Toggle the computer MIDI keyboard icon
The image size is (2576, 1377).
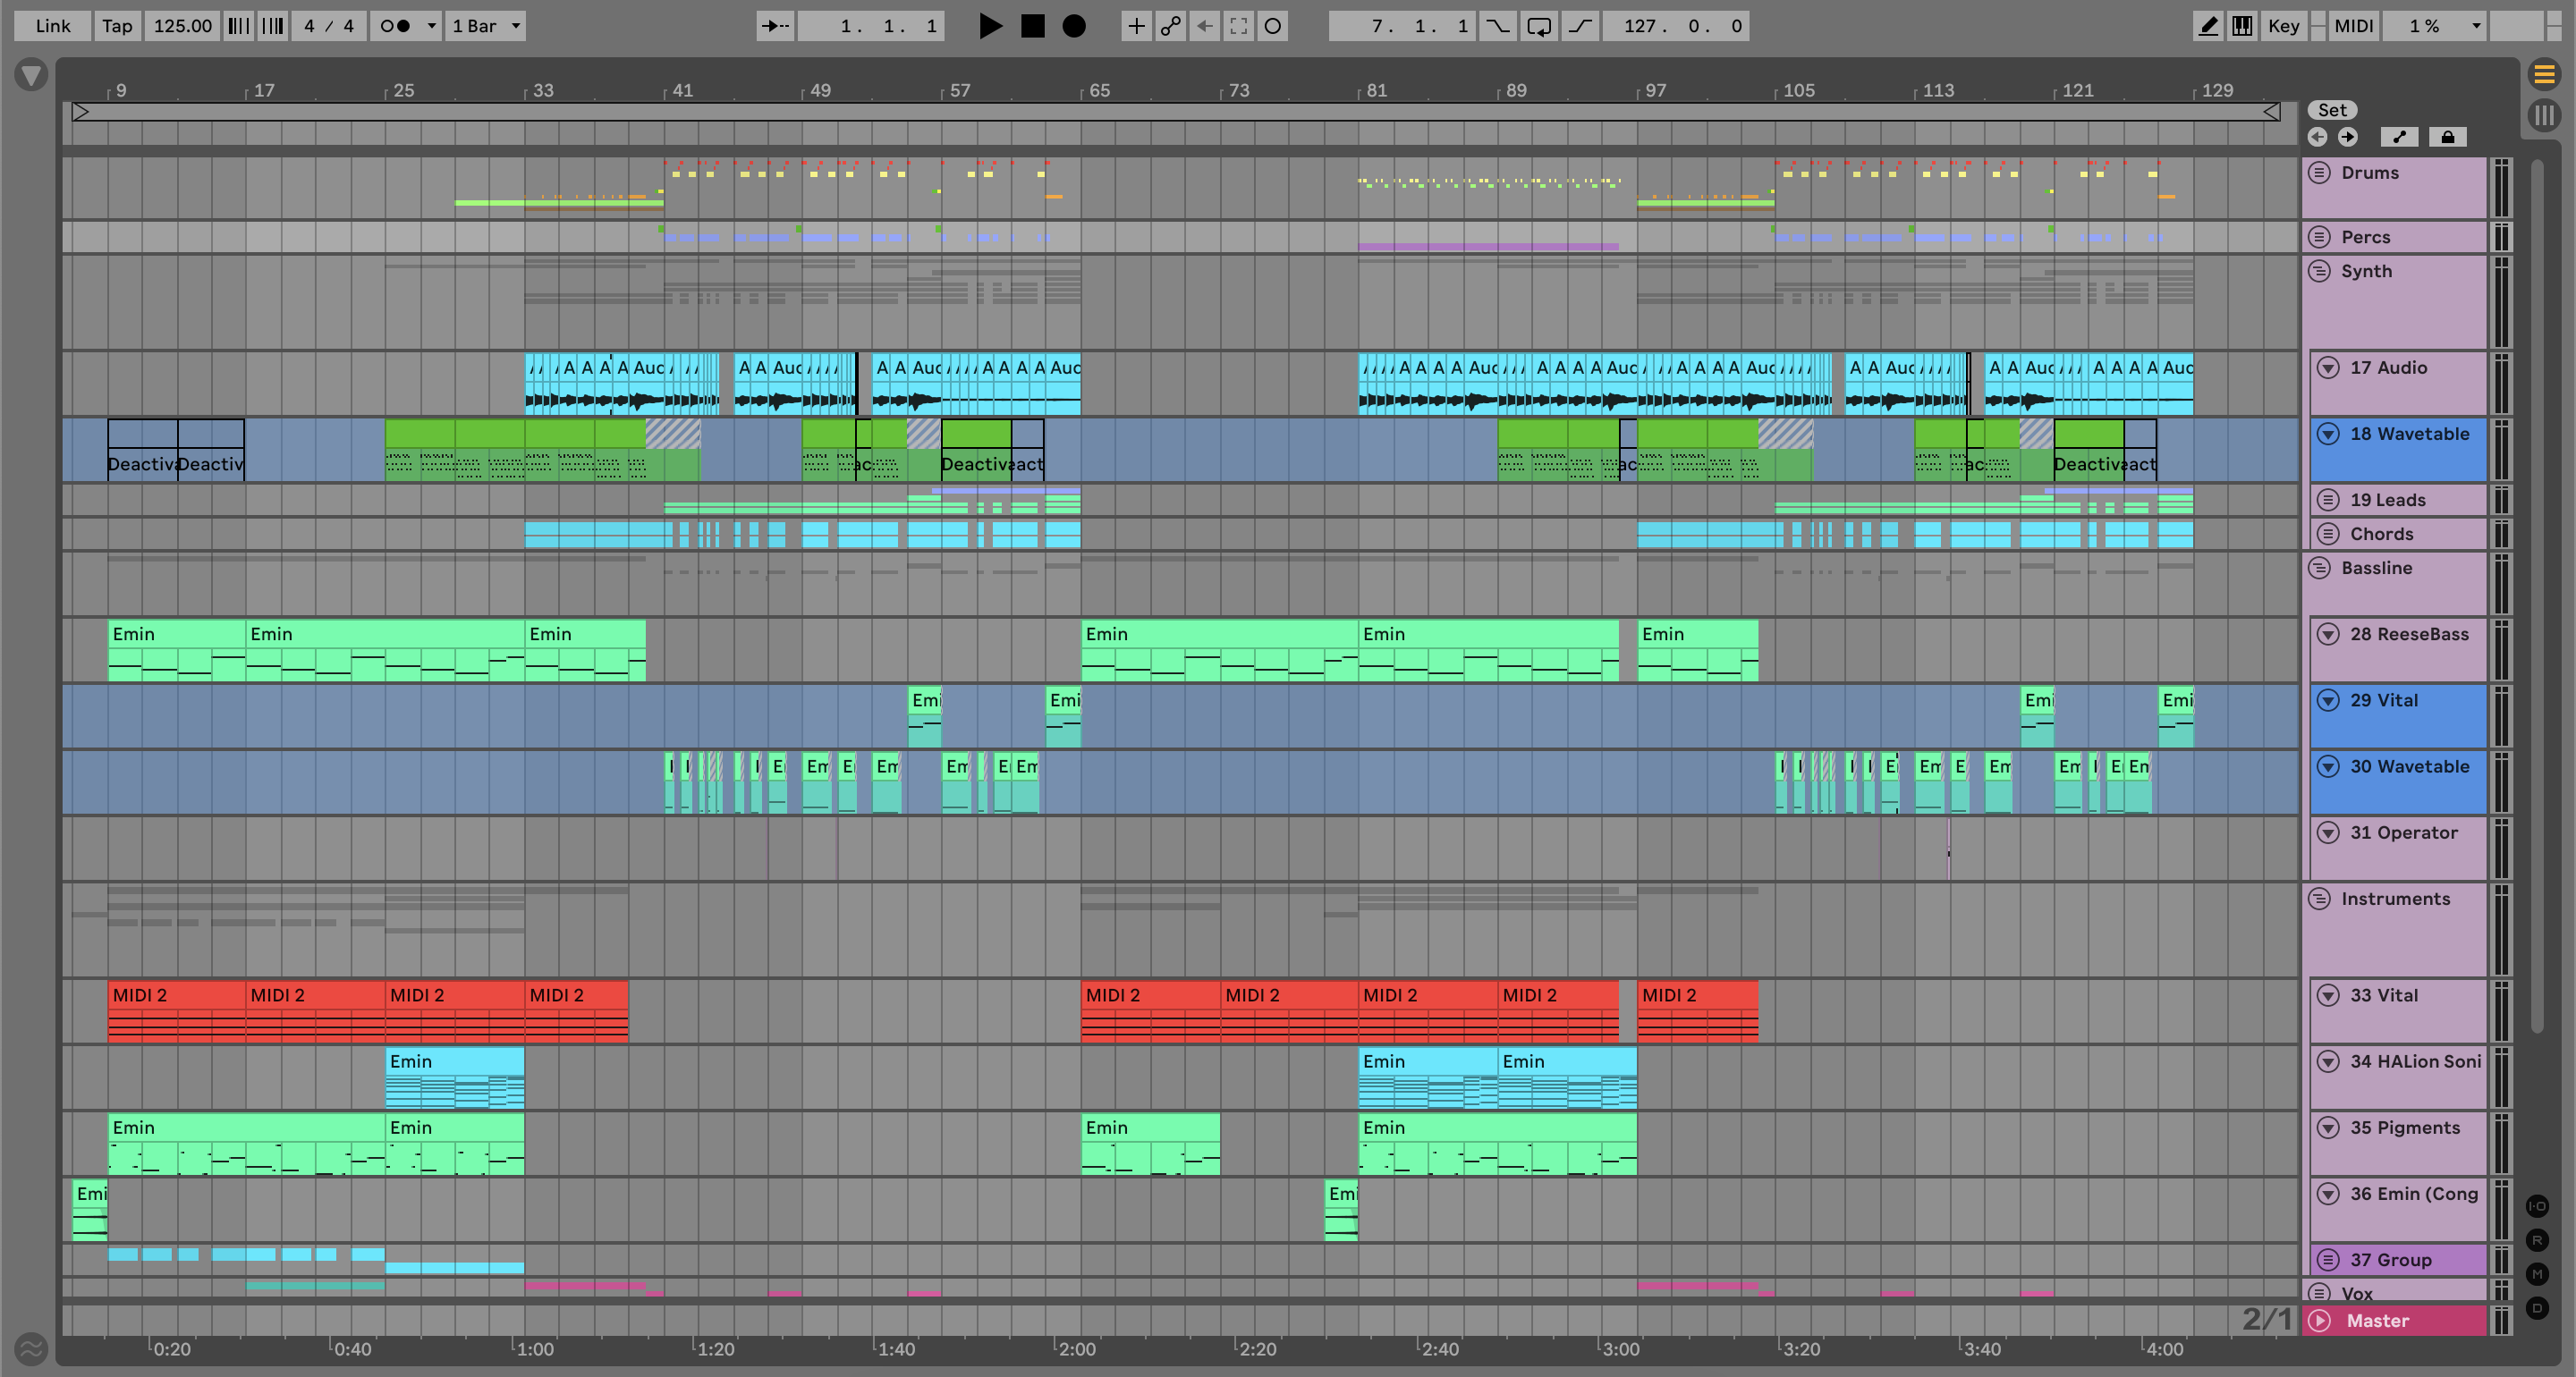coord(2242,26)
